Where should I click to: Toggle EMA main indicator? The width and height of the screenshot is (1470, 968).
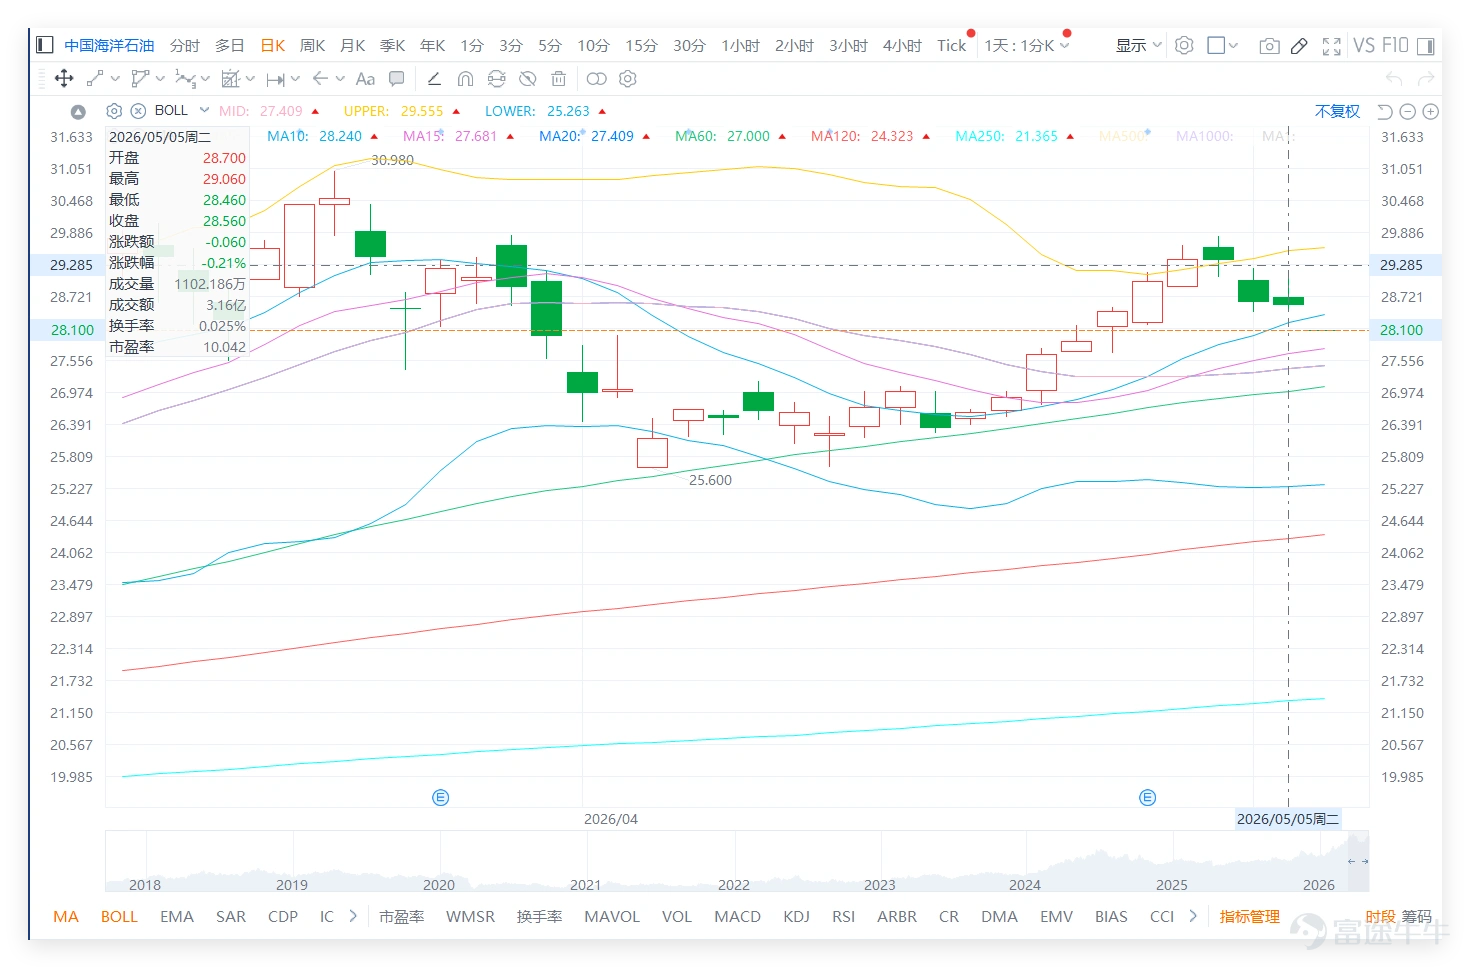[x=177, y=916]
